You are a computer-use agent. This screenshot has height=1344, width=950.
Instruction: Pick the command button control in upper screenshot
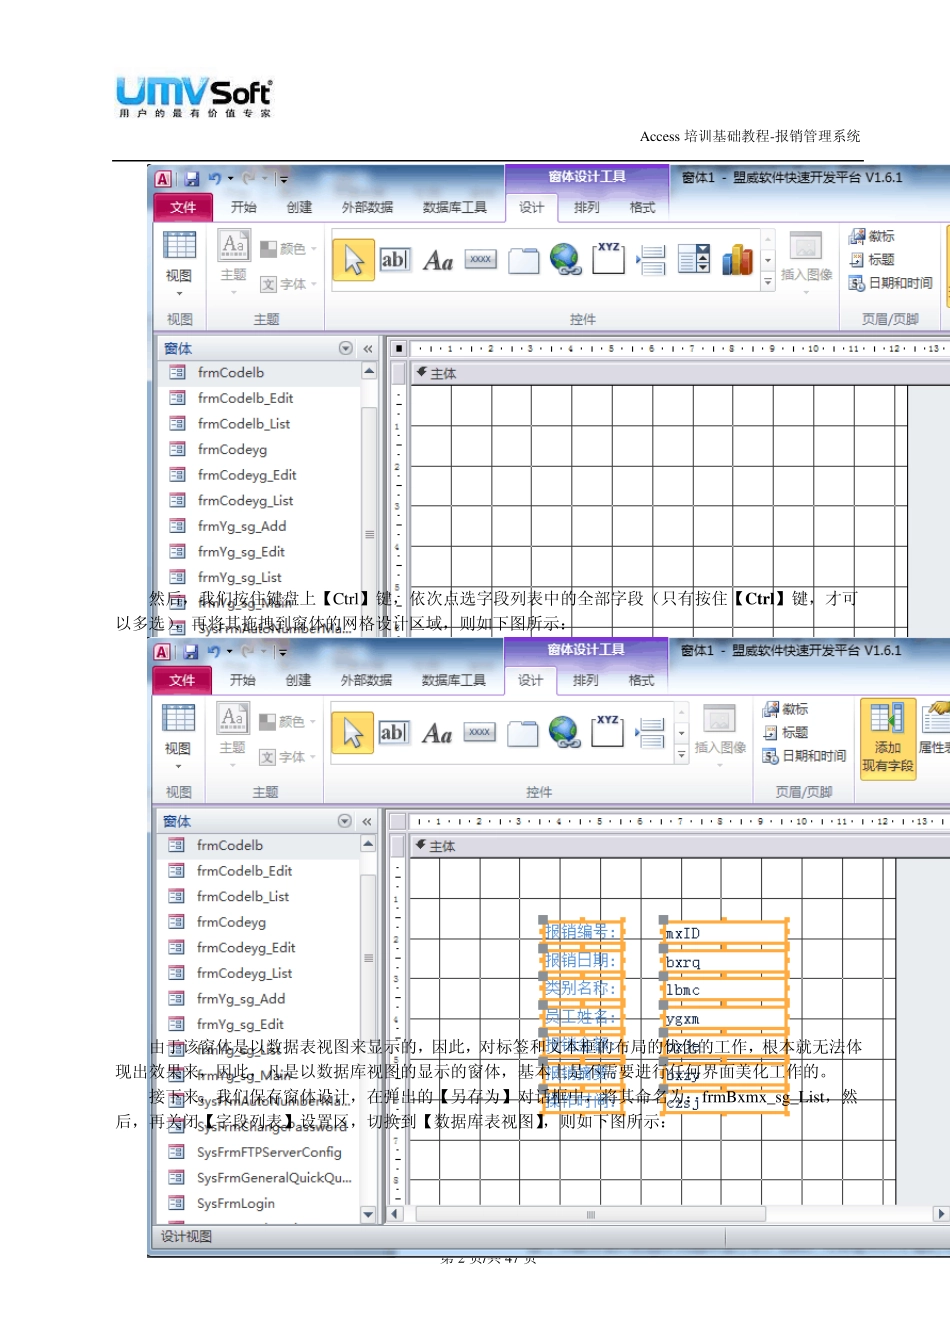click(x=481, y=259)
